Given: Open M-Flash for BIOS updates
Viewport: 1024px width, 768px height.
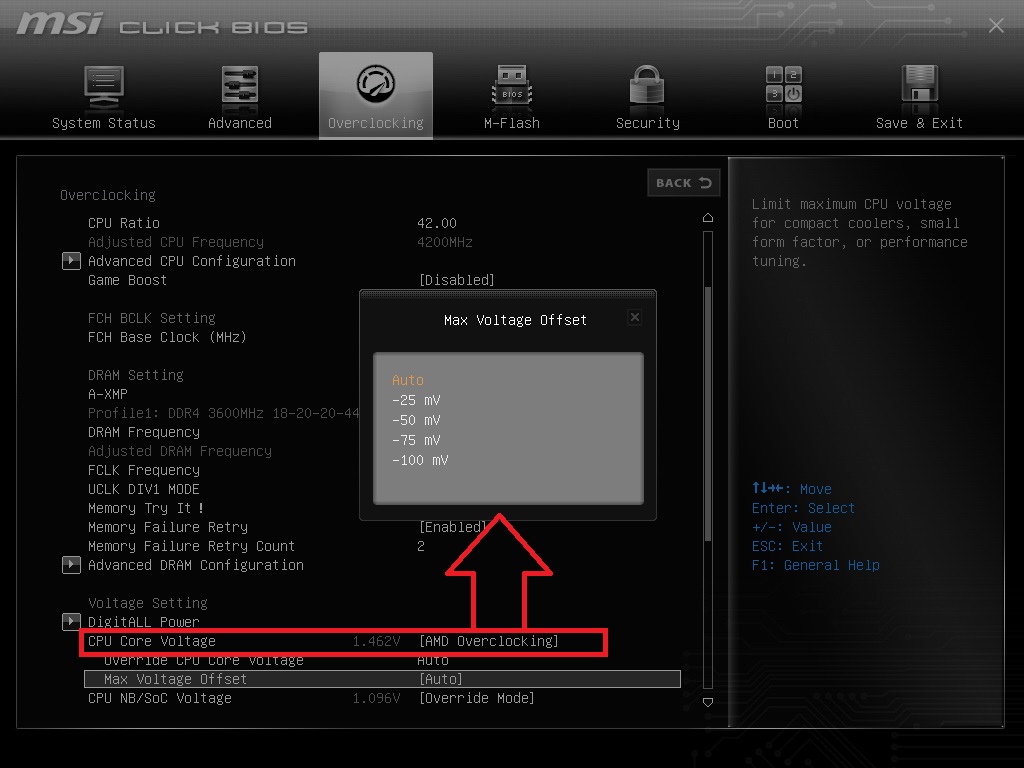Looking at the screenshot, I should [x=511, y=96].
